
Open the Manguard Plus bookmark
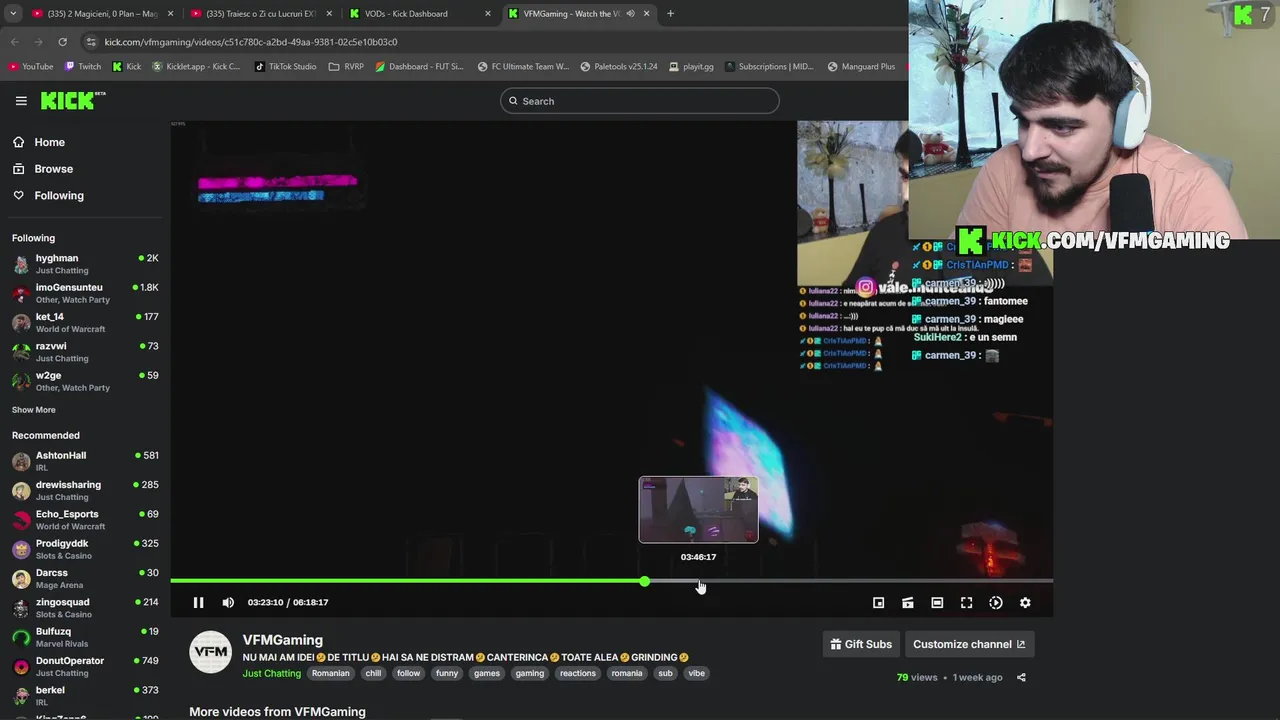(x=861, y=67)
